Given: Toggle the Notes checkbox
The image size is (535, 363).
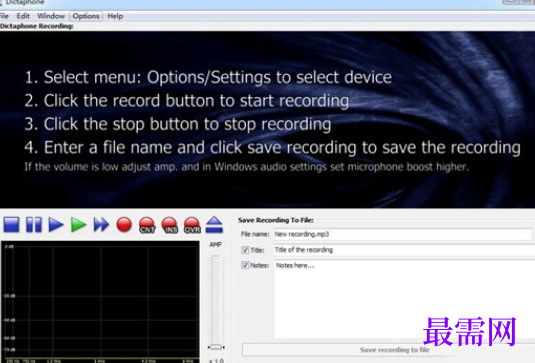Looking at the screenshot, I should tap(245, 265).
